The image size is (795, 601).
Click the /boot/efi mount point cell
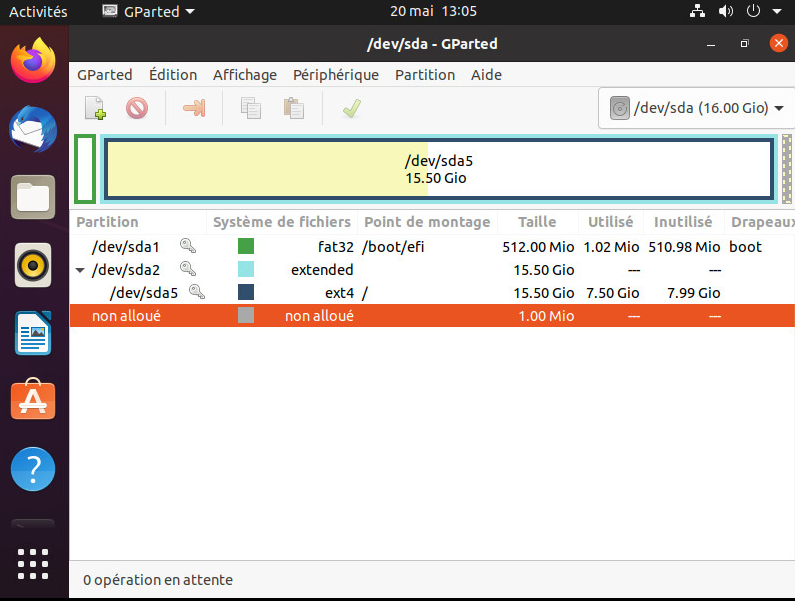[393, 247]
